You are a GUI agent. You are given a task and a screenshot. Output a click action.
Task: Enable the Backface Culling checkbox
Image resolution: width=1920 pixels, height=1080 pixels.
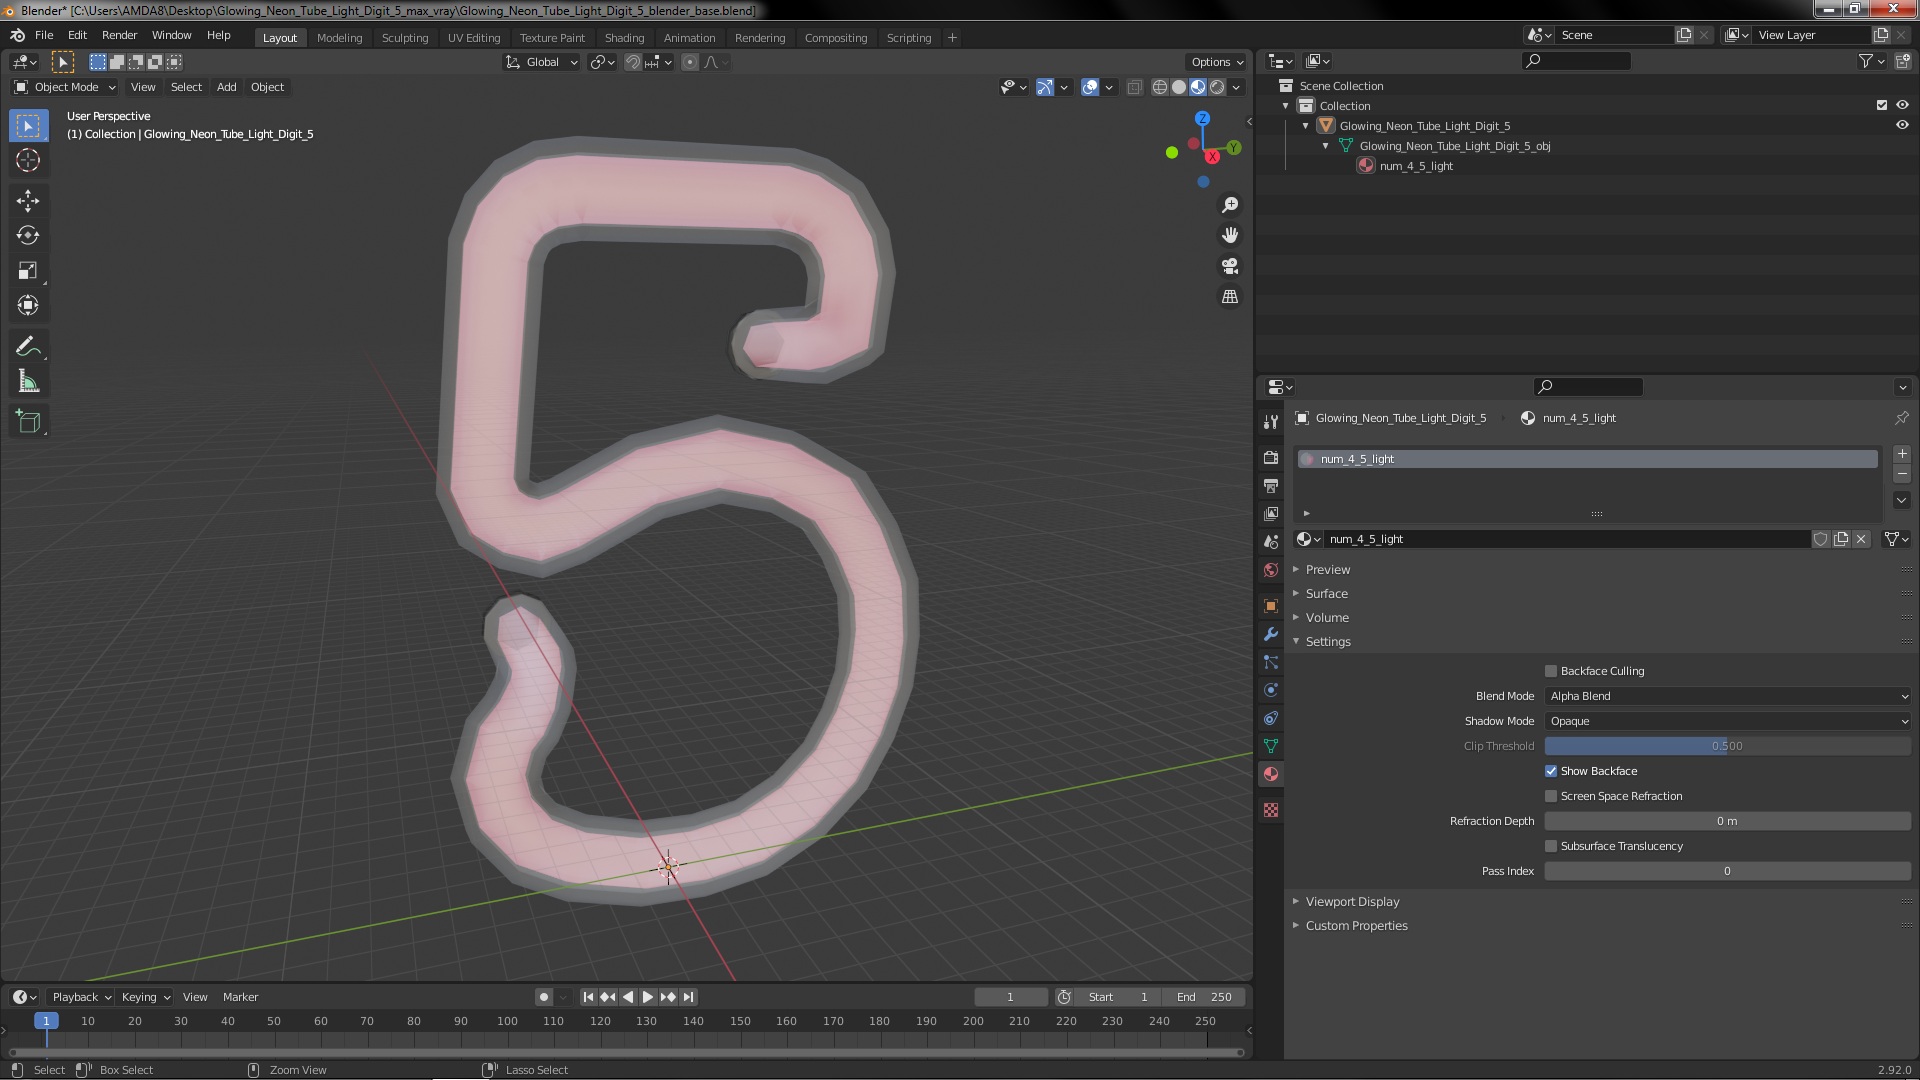pos(1551,671)
